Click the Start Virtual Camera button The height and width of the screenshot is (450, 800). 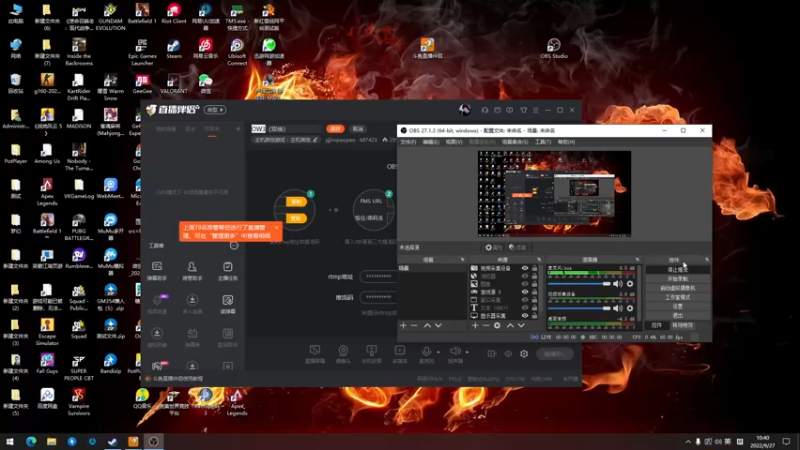pyautogui.click(x=678, y=288)
